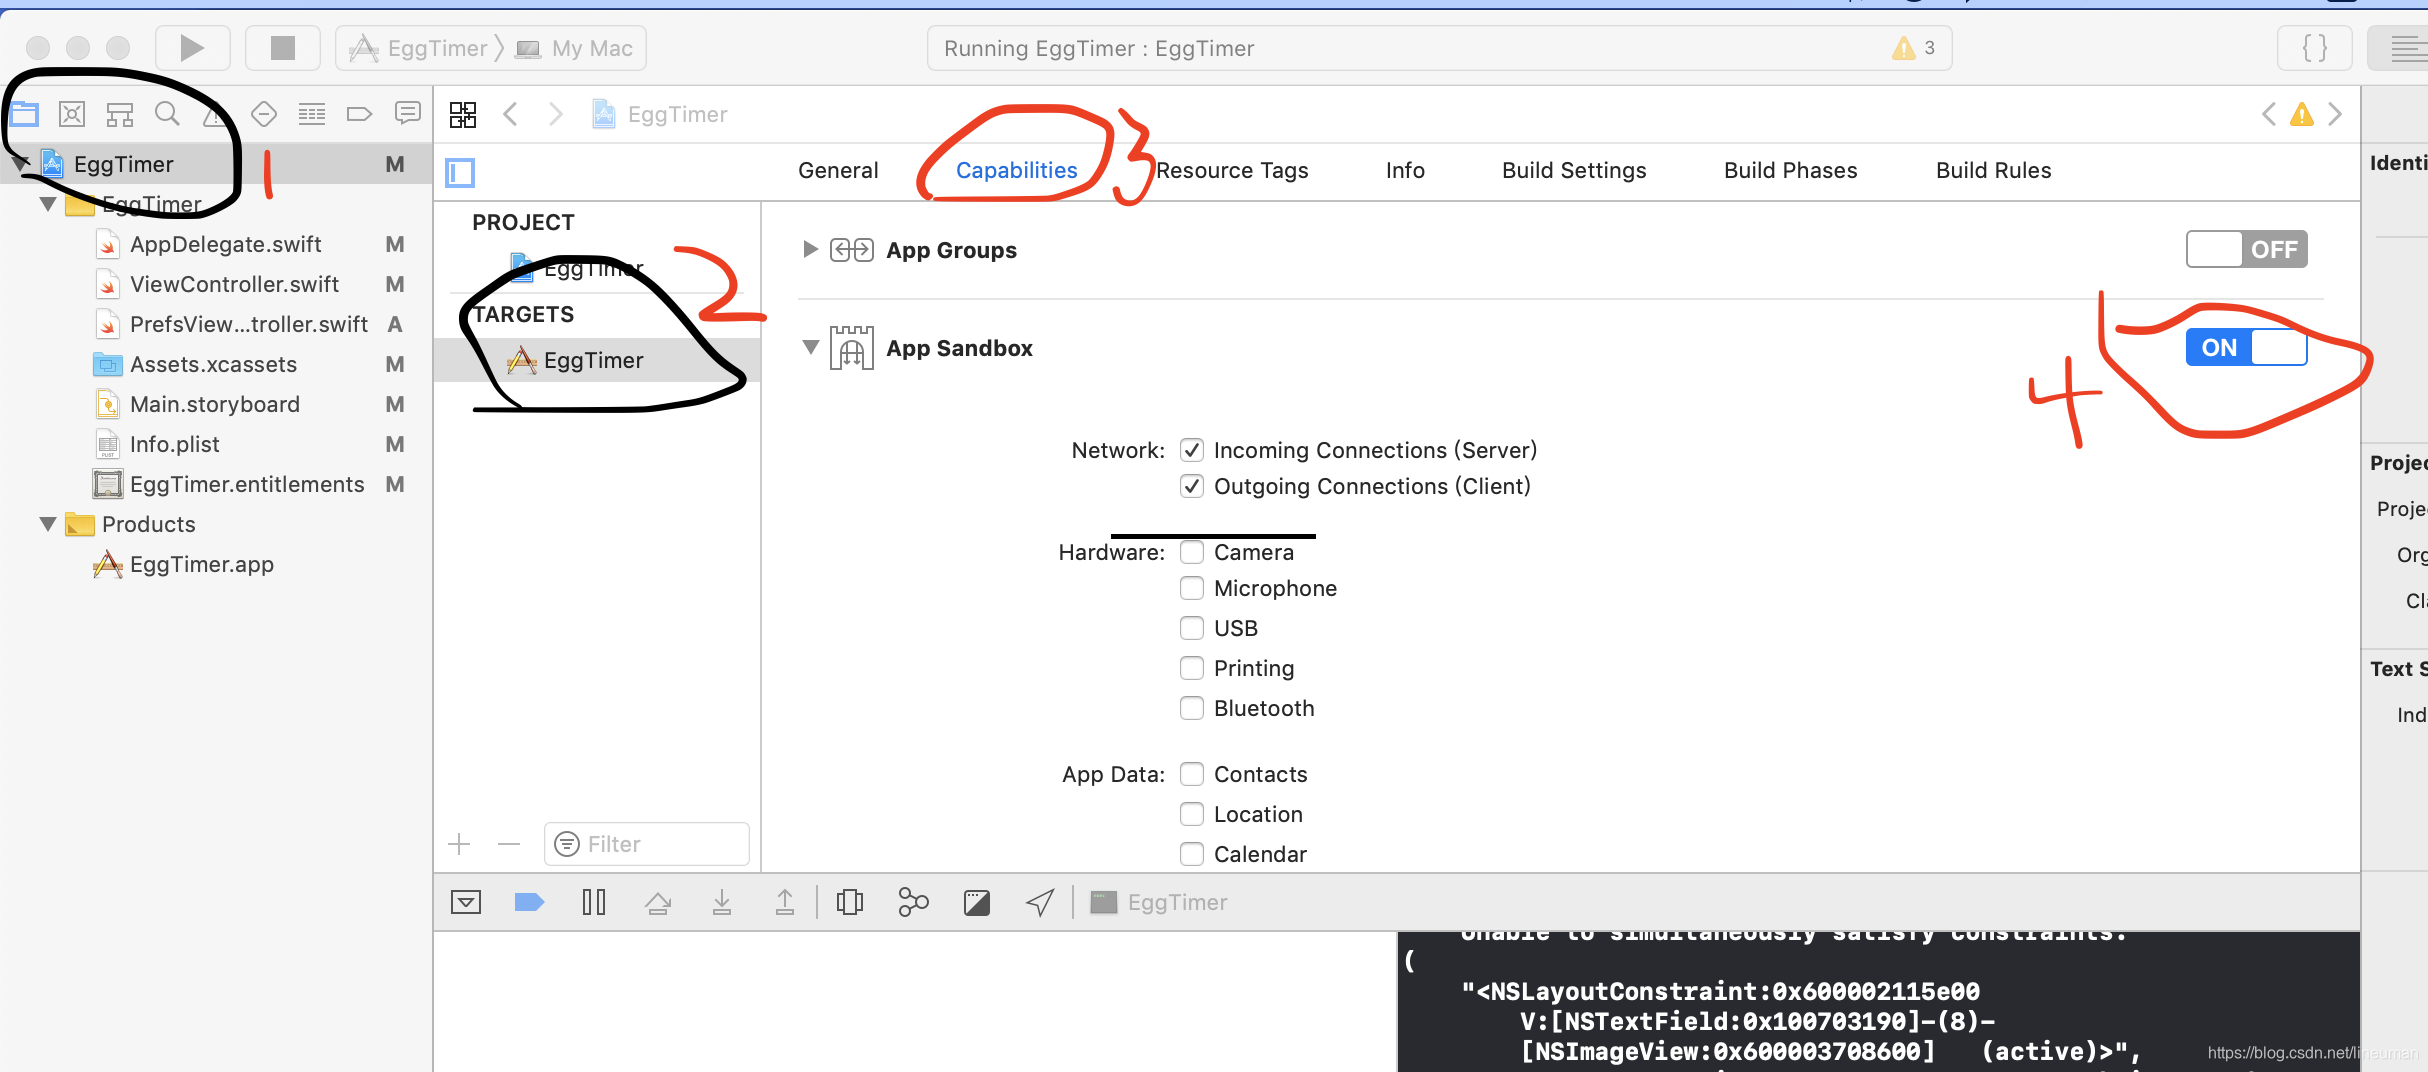Step into in debug bar
The width and height of the screenshot is (2428, 1072).
tap(722, 902)
